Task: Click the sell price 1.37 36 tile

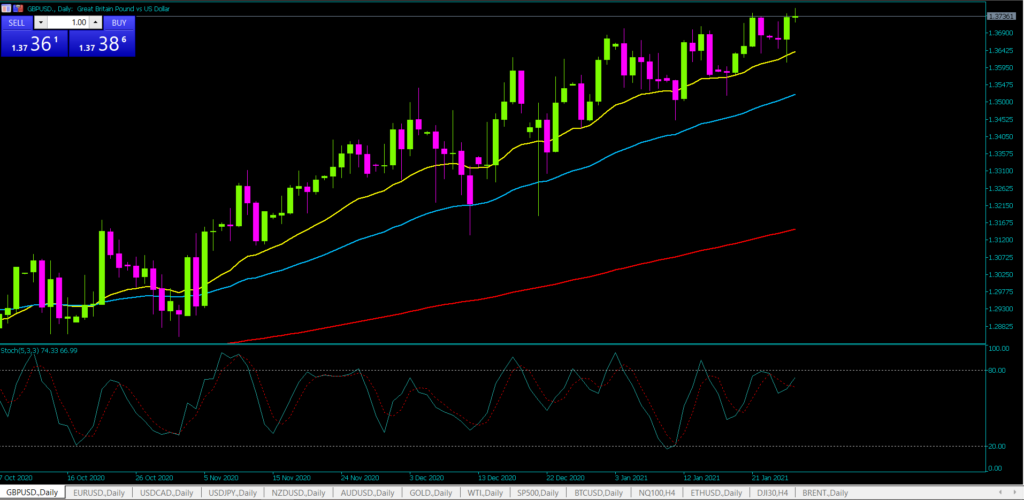Action: click(33, 43)
